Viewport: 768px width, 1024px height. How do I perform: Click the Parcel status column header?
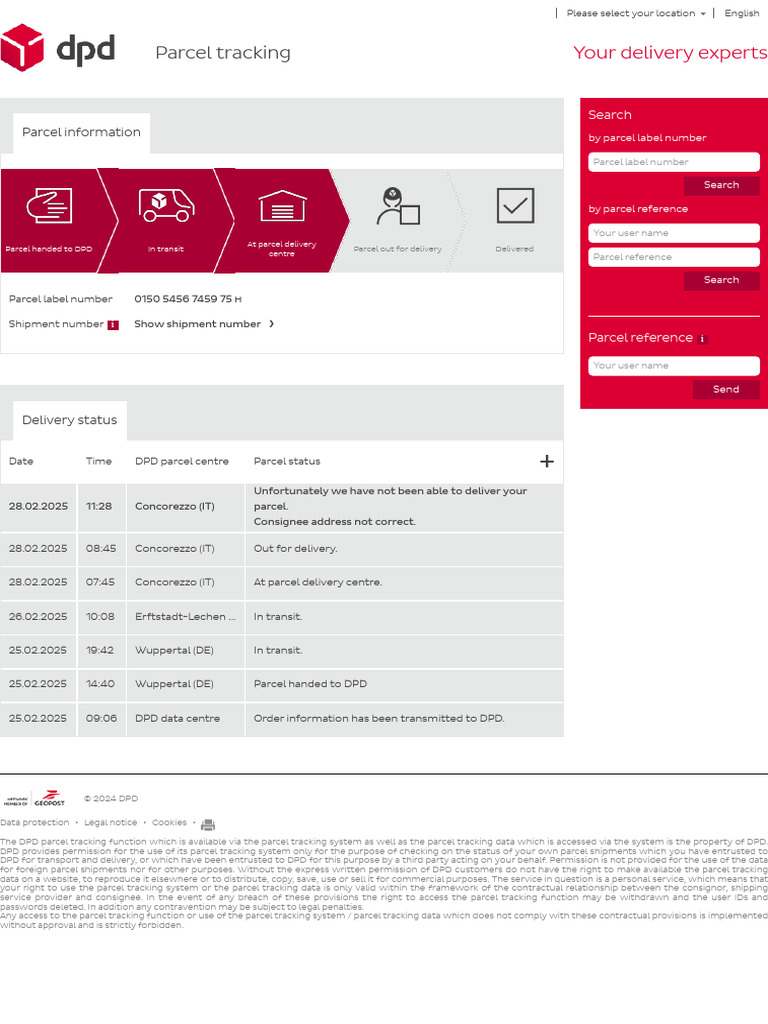287,462
